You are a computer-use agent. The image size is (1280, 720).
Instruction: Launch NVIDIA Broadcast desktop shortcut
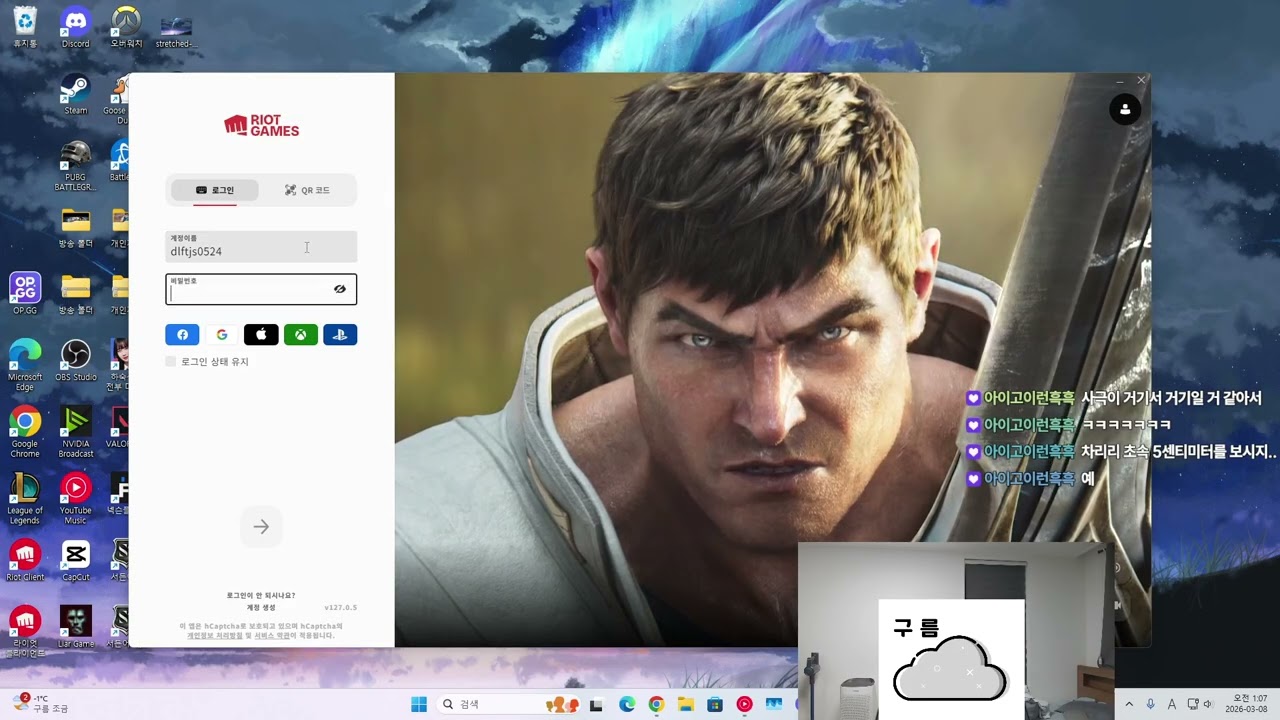tap(75, 432)
